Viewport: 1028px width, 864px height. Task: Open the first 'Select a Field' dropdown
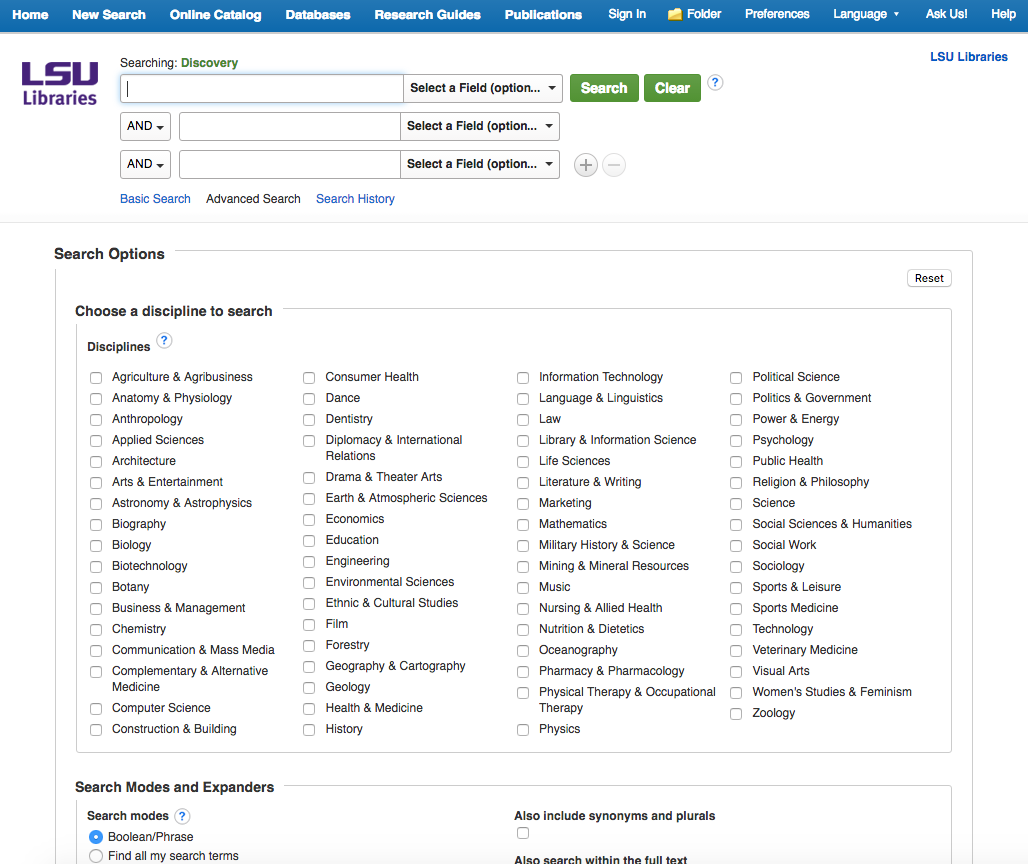tap(482, 88)
